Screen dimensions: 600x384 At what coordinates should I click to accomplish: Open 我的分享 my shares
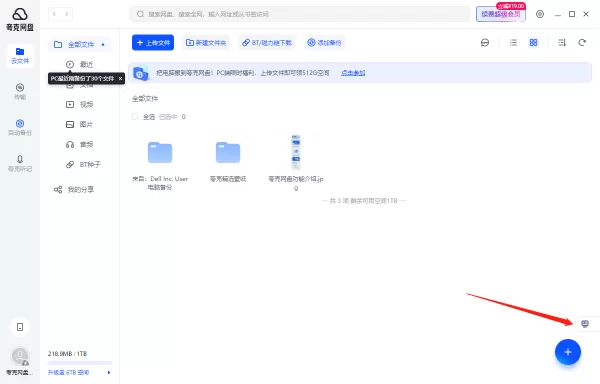click(74, 189)
